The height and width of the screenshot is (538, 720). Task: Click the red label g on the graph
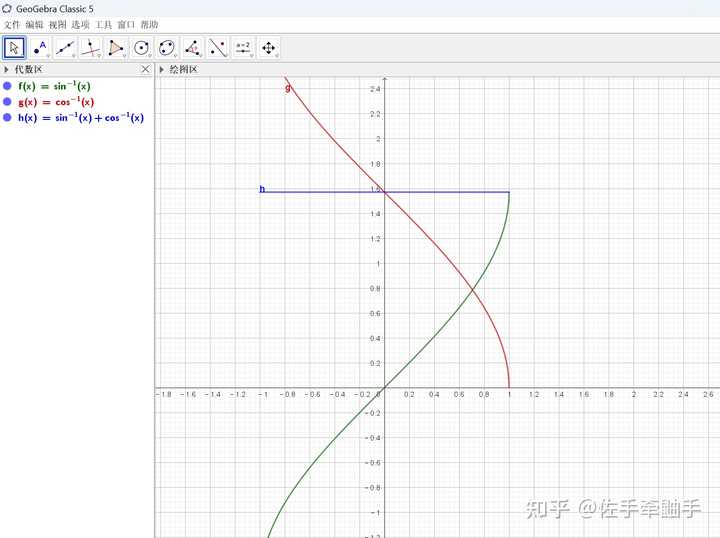[x=288, y=87]
